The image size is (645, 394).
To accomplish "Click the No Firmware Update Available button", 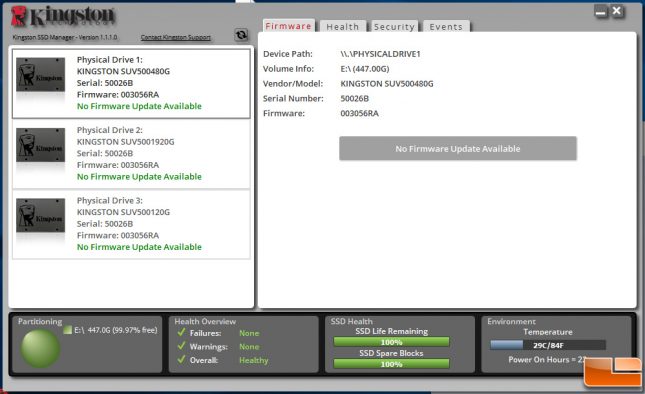I will tap(458, 148).
